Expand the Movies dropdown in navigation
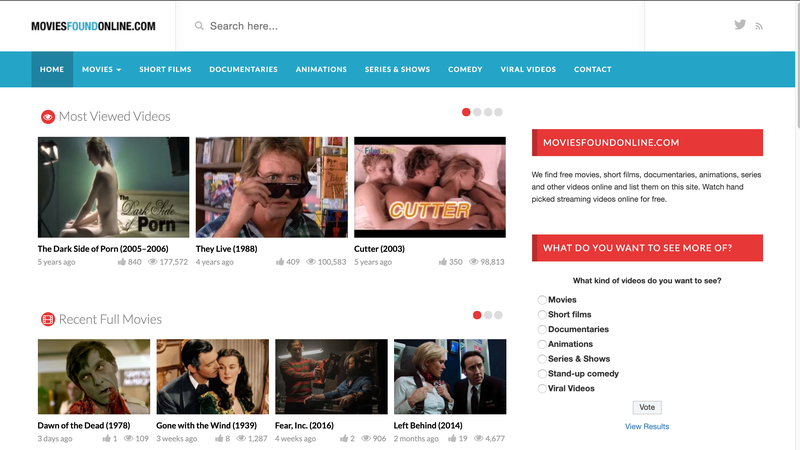Viewport: 800px width, 450px height. coord(102,69)
